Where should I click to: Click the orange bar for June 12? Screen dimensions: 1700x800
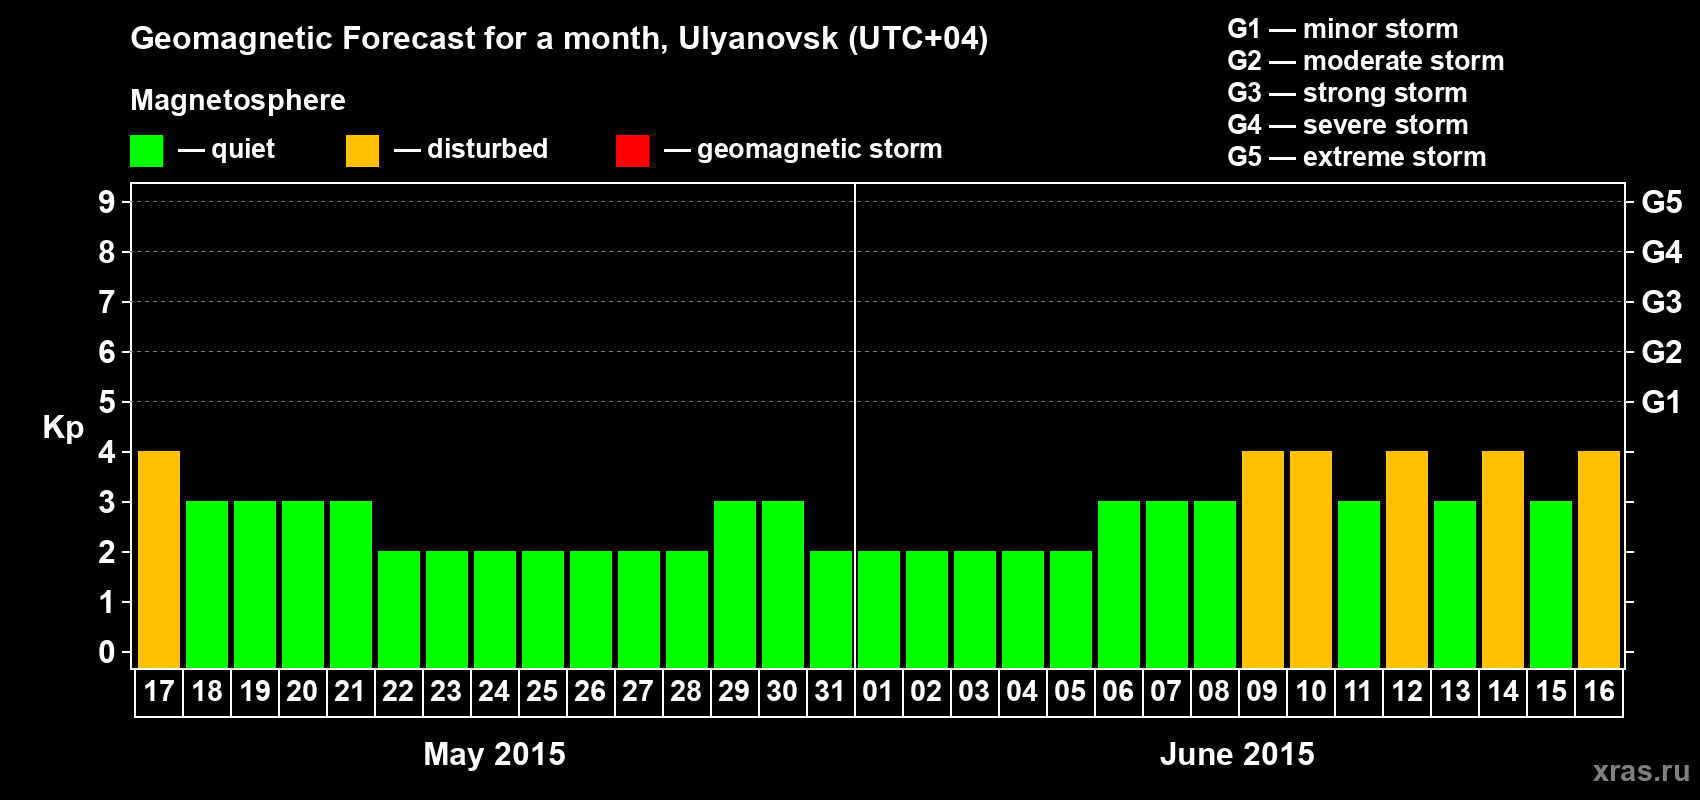(1407, 559)
